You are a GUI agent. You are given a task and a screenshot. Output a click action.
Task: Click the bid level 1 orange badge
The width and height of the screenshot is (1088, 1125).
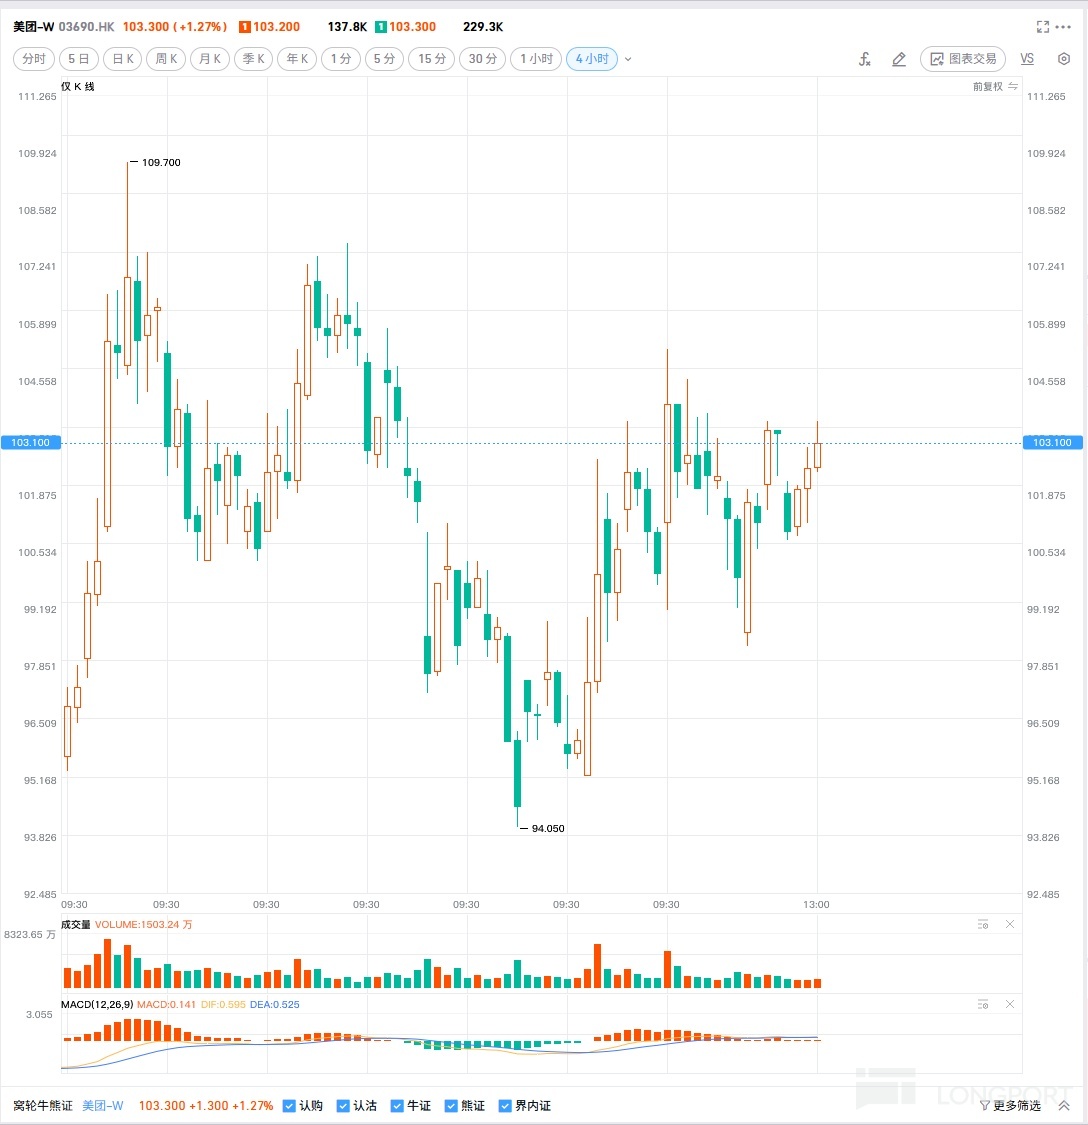[245, 27]
